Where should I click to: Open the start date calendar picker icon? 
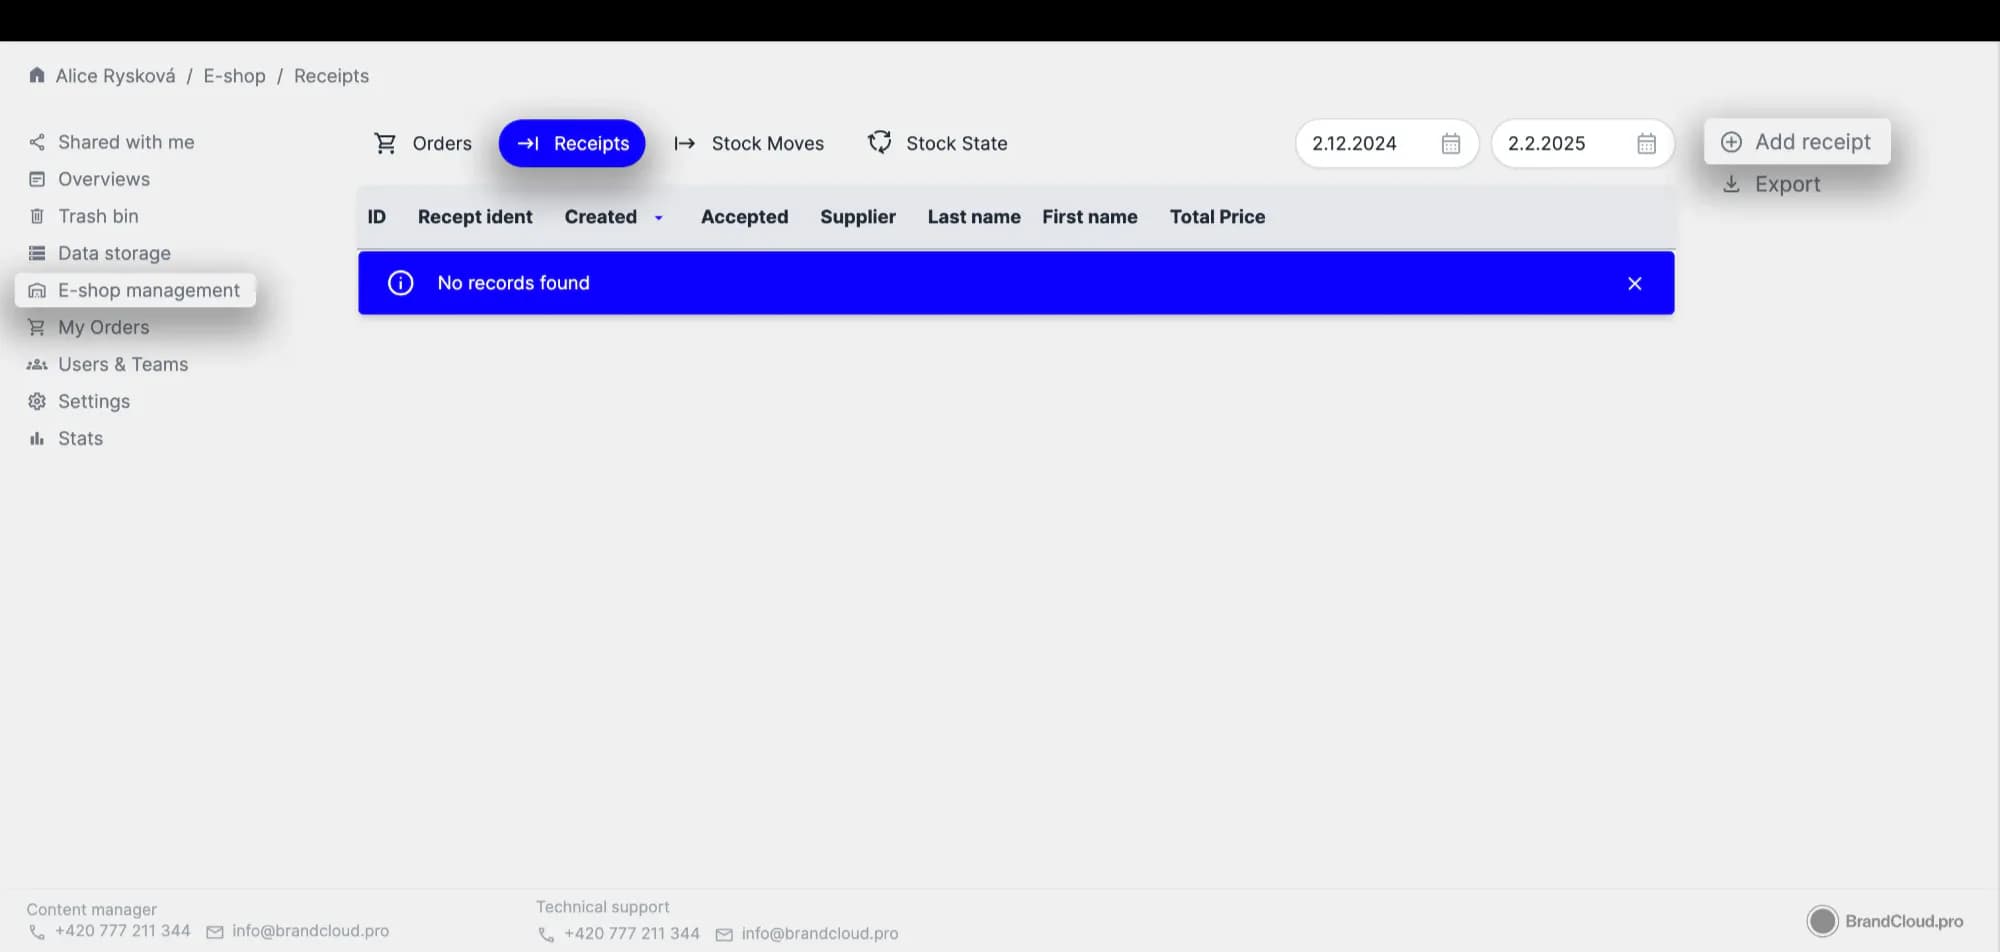1450,144
